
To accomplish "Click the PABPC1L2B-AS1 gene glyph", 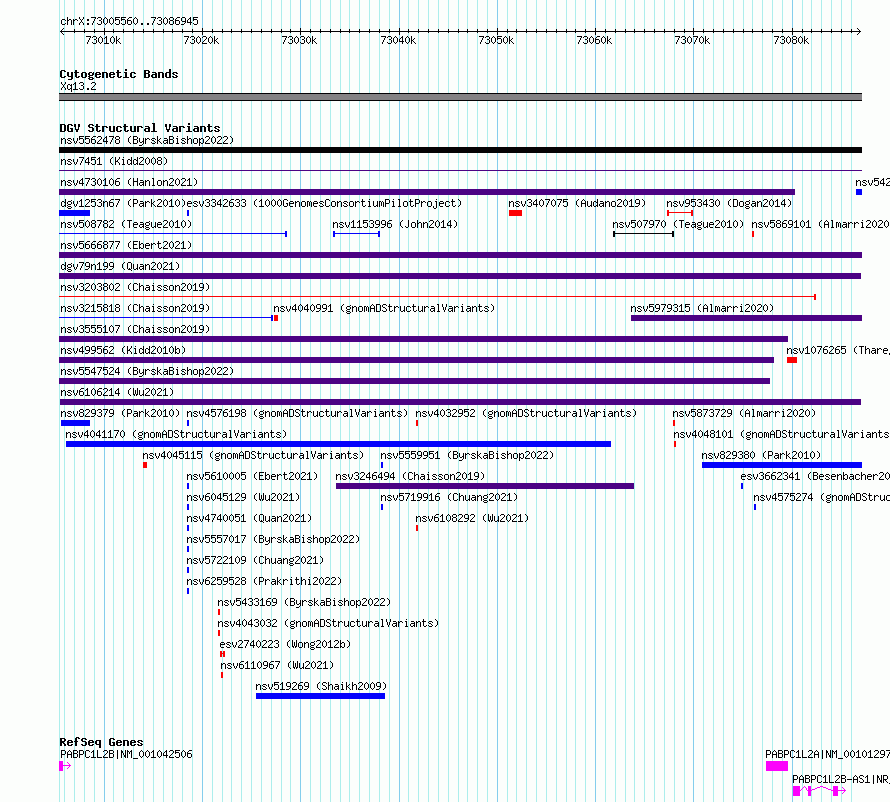I will (x=820, y=791).
